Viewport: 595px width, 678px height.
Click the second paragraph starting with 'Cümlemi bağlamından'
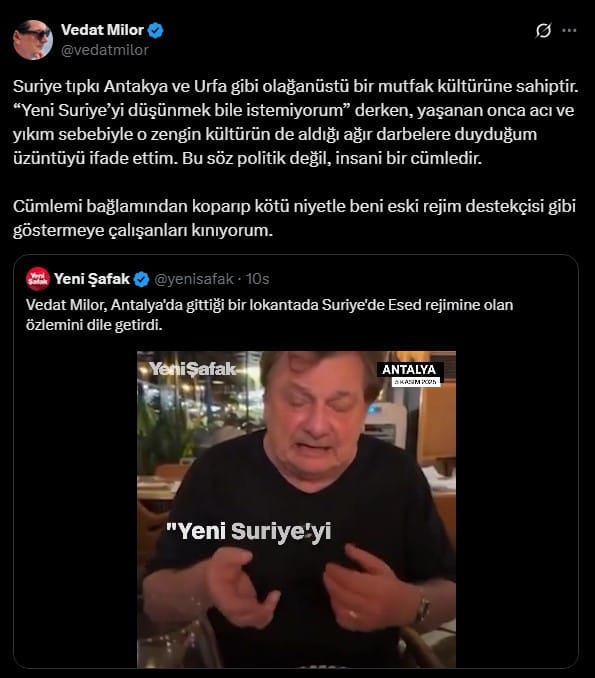pos(294,218)
